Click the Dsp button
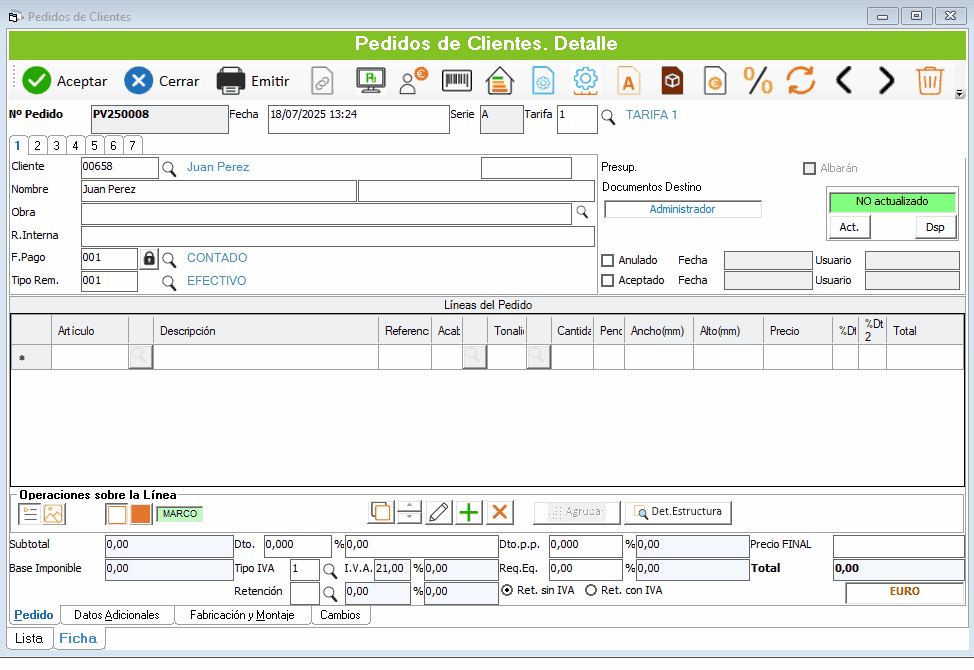Screen dimensions: 974x670 (935, 227)
